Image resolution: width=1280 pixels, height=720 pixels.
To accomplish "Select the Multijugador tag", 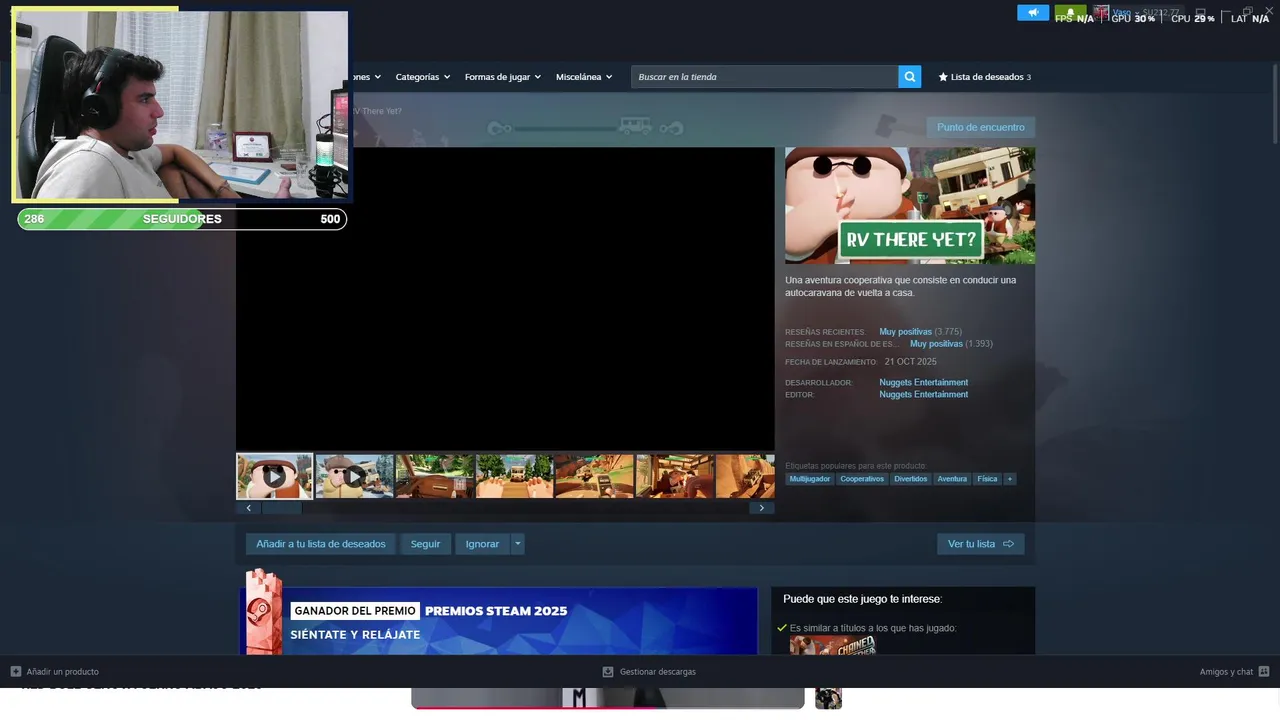I will [x=809, y=479].
